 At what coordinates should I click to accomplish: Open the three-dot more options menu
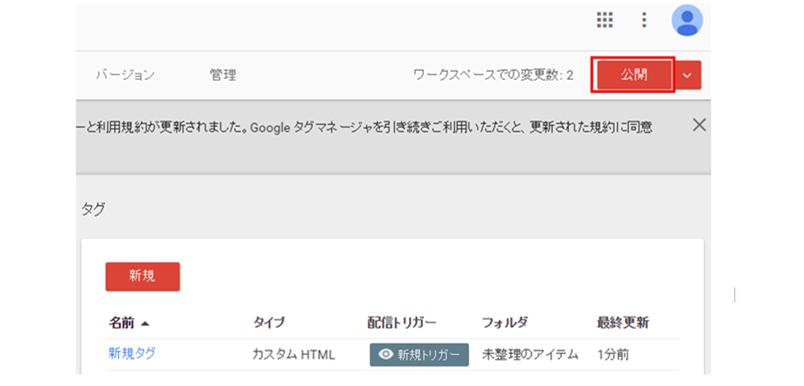pos(645,20)
